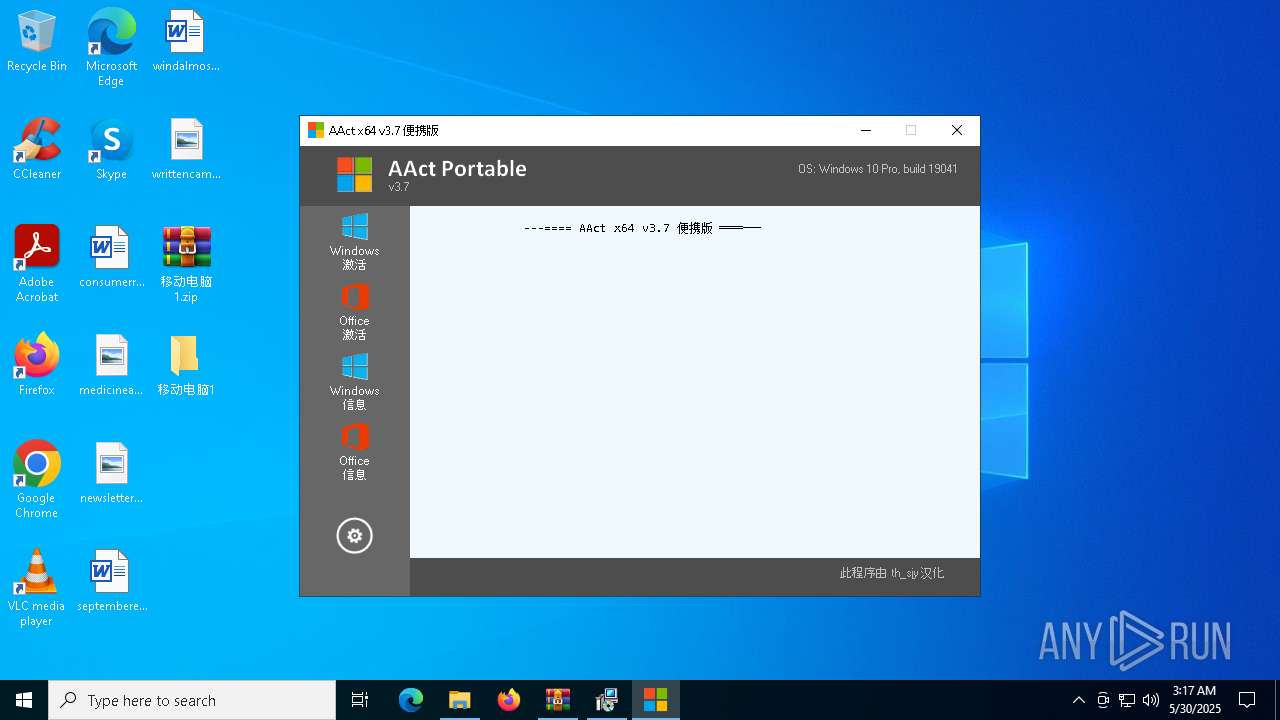This screenshot has width=1280, height=720.
Task: Open Google Chrome desktop shortcut
Action: point(37,480)
